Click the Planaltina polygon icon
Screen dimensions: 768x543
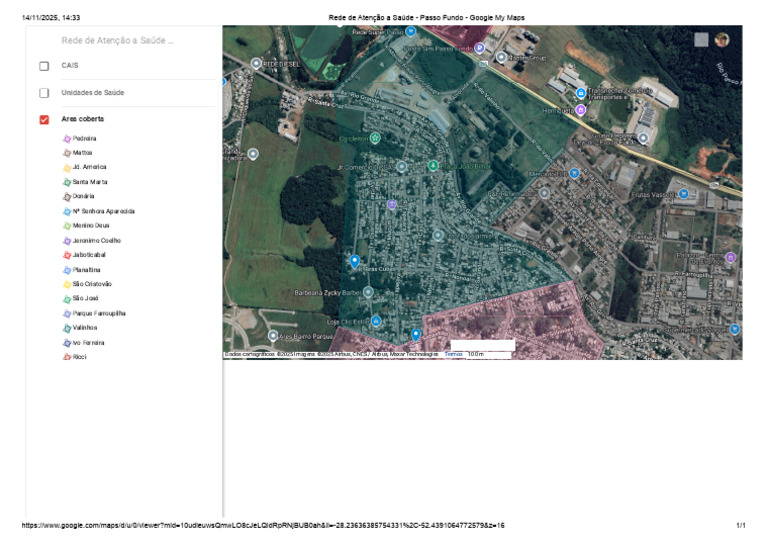(67, 270)
